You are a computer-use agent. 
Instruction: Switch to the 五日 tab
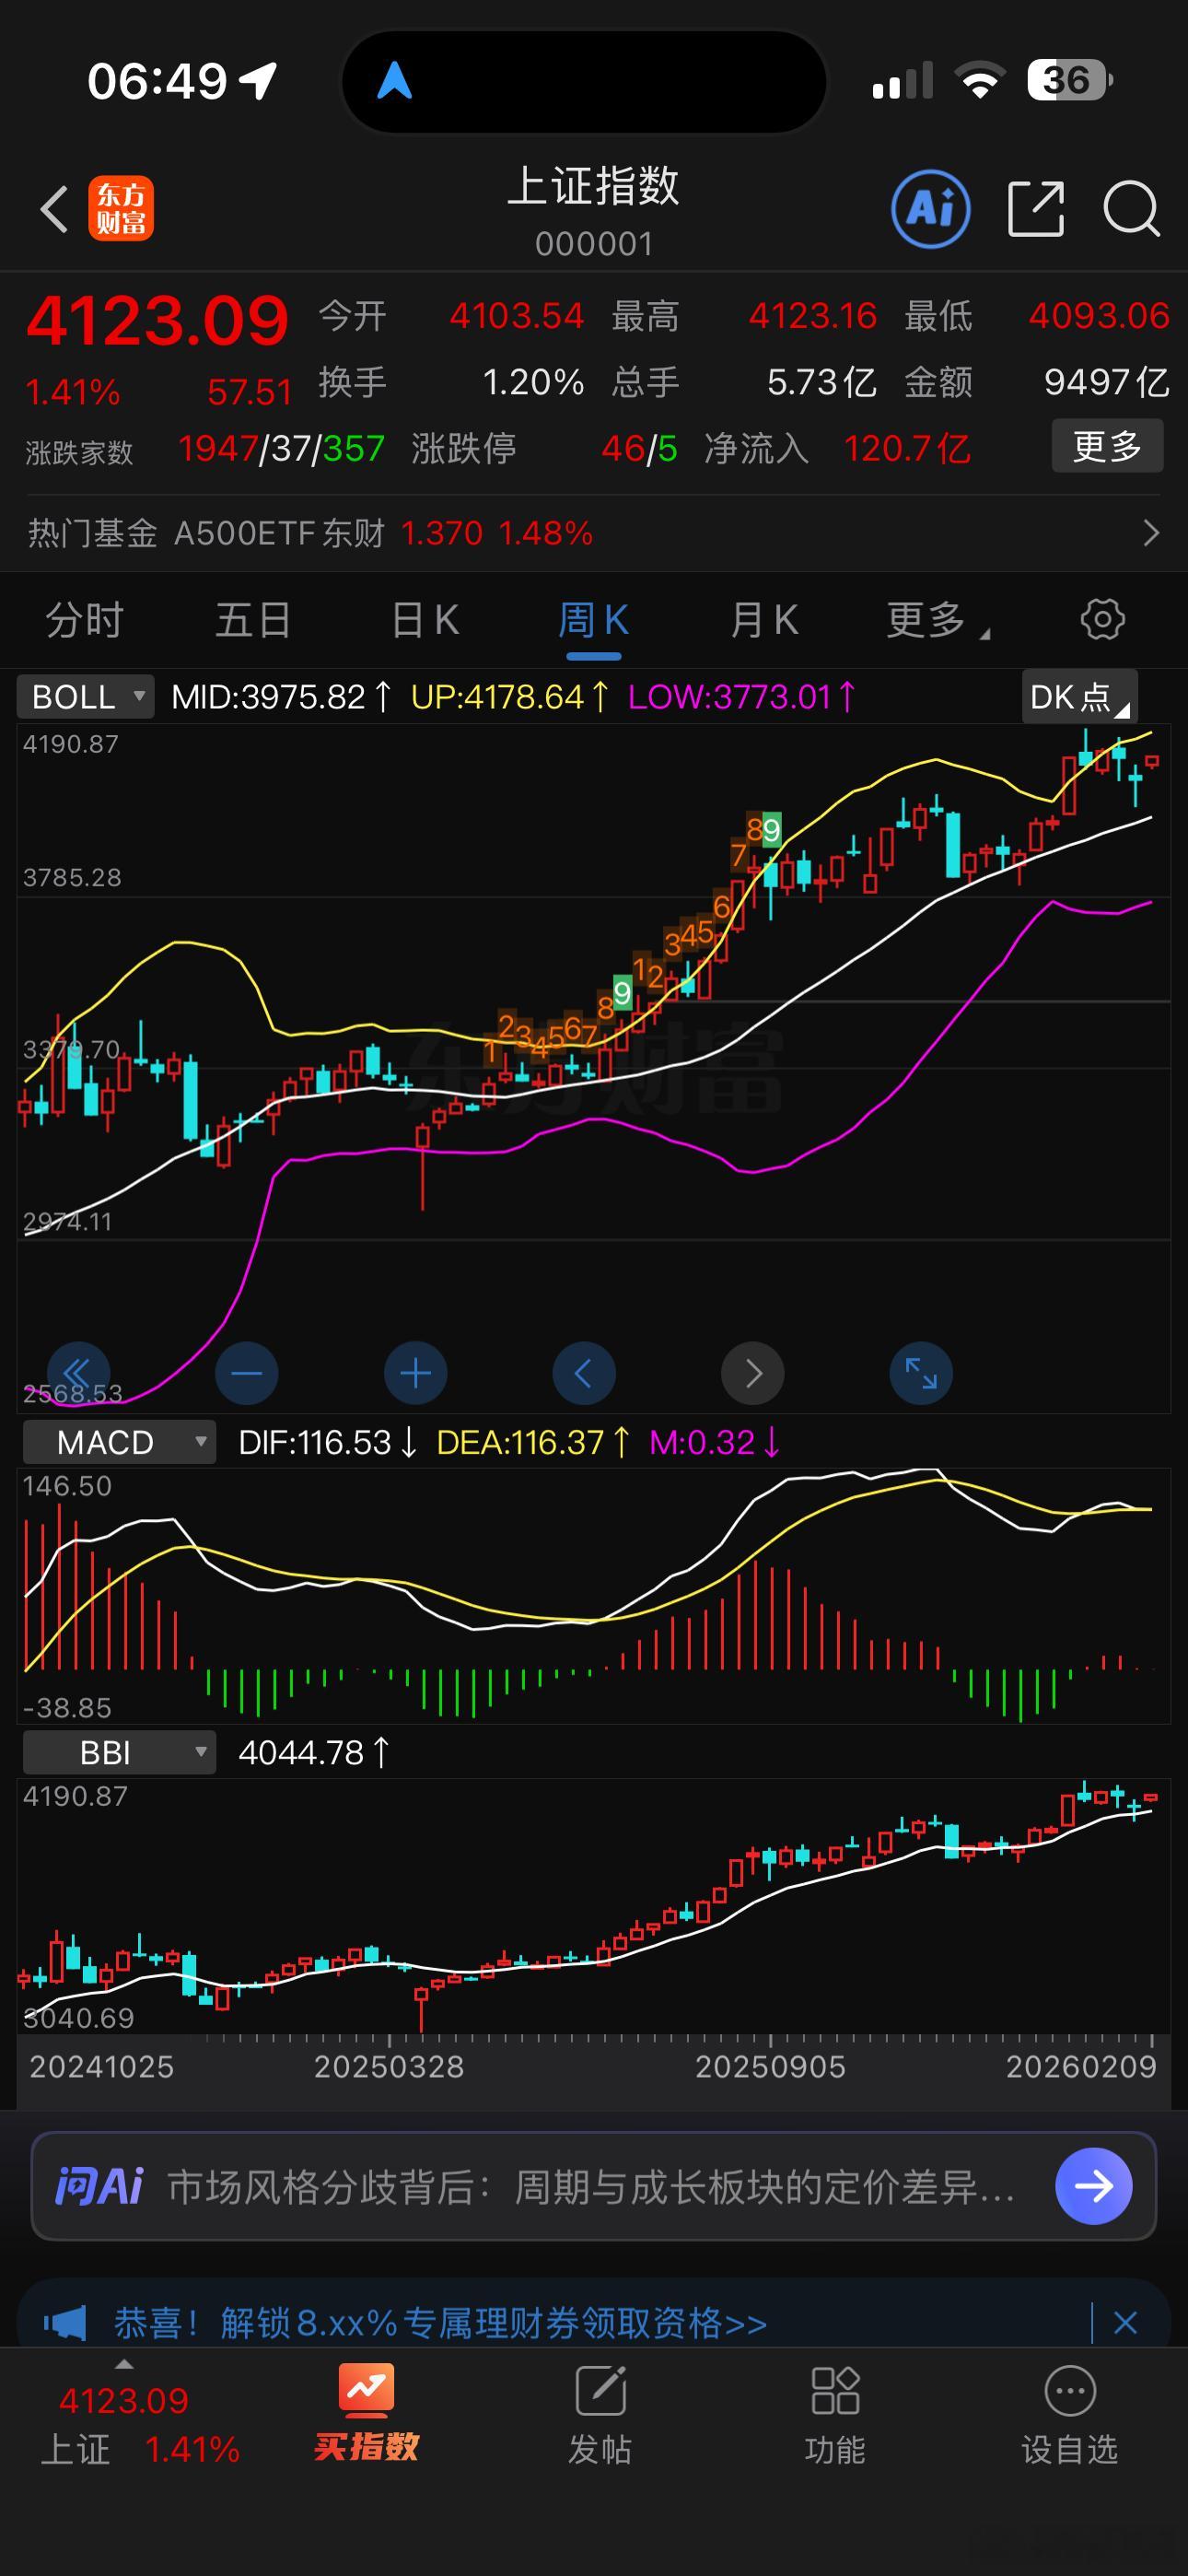click(254, 620)
